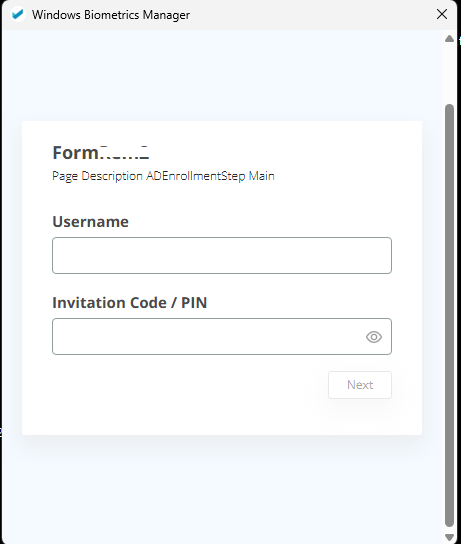The height and width of the screenshot is (544, 461).
Task: Click empty title bar space beside the title
Action: pos(312,15)
